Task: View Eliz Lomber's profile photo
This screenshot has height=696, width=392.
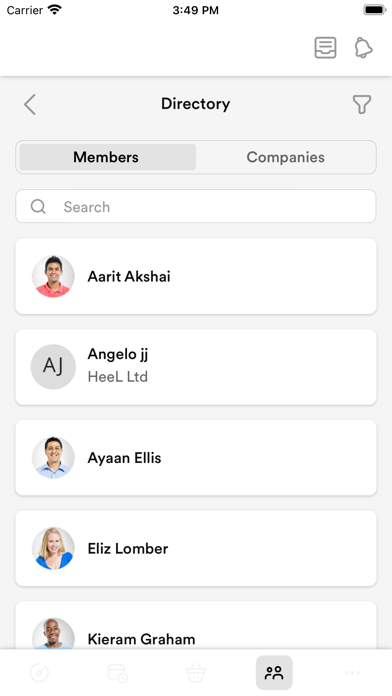Action: coord(53,548)
